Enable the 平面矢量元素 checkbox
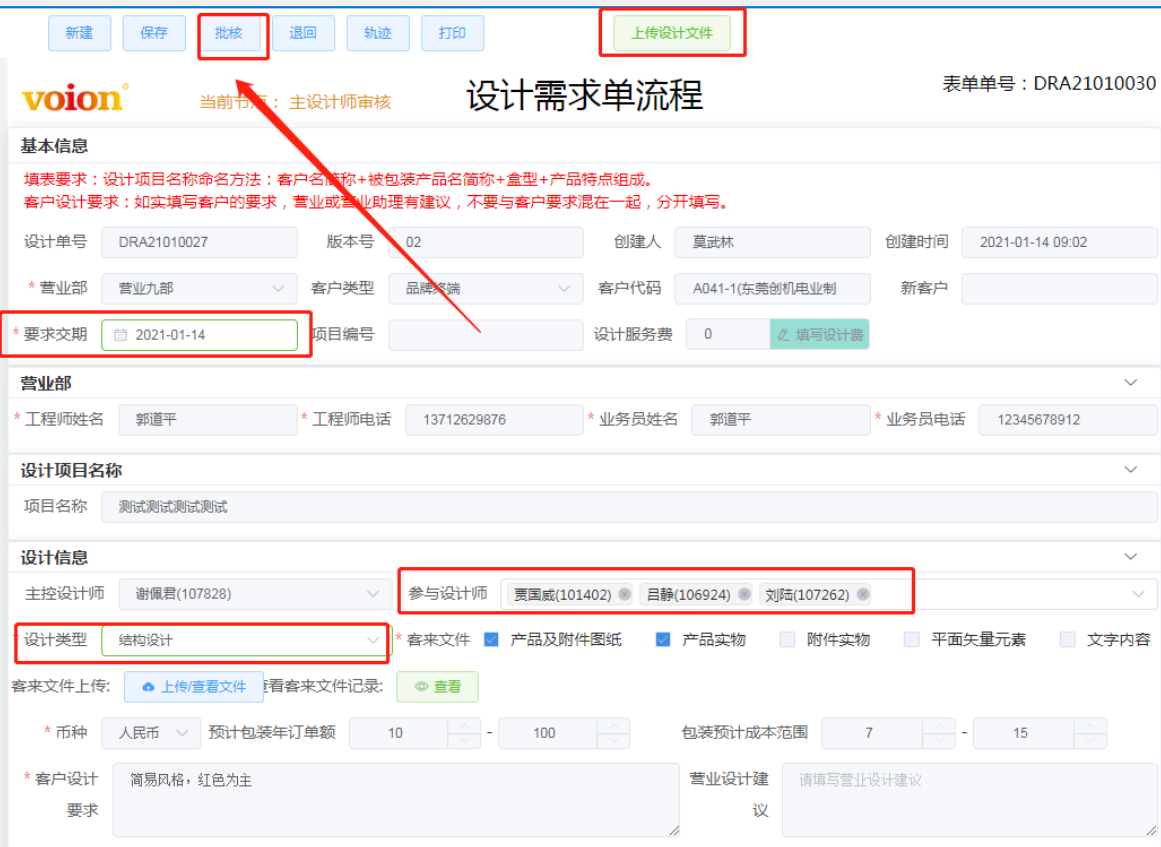 point(911,639)
